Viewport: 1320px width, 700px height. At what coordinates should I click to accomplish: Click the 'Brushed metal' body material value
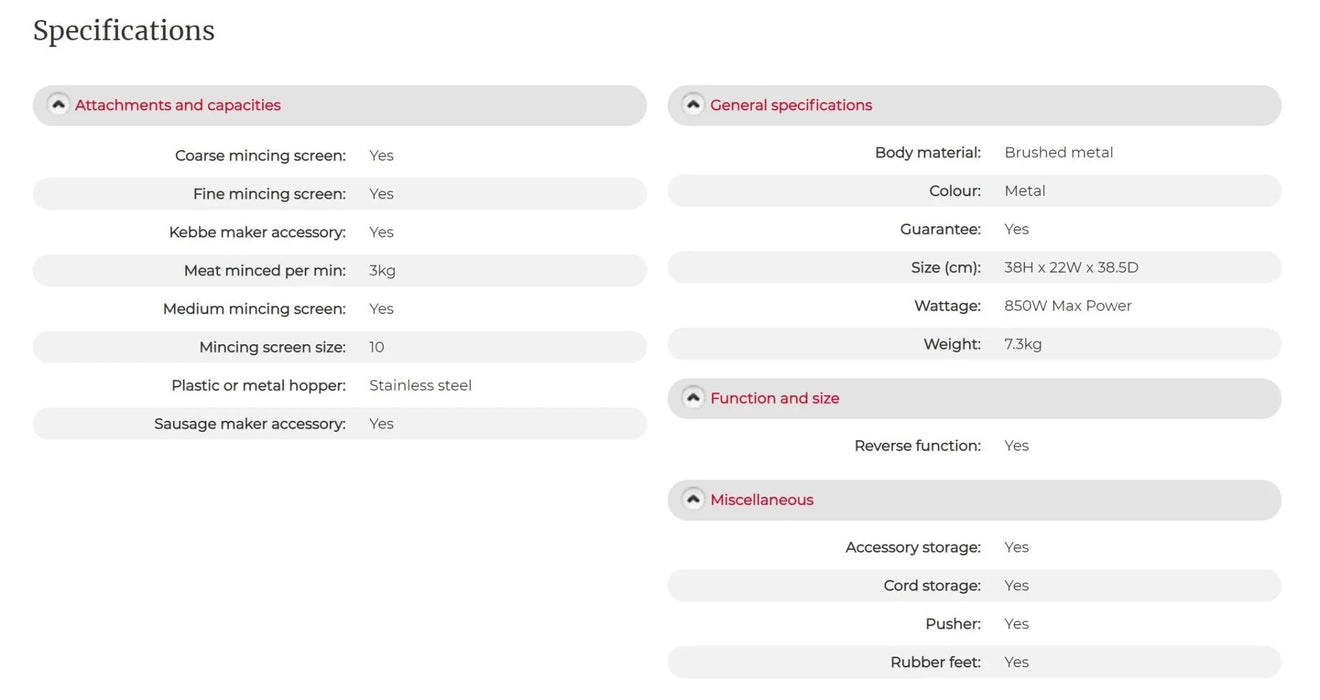1058,153
